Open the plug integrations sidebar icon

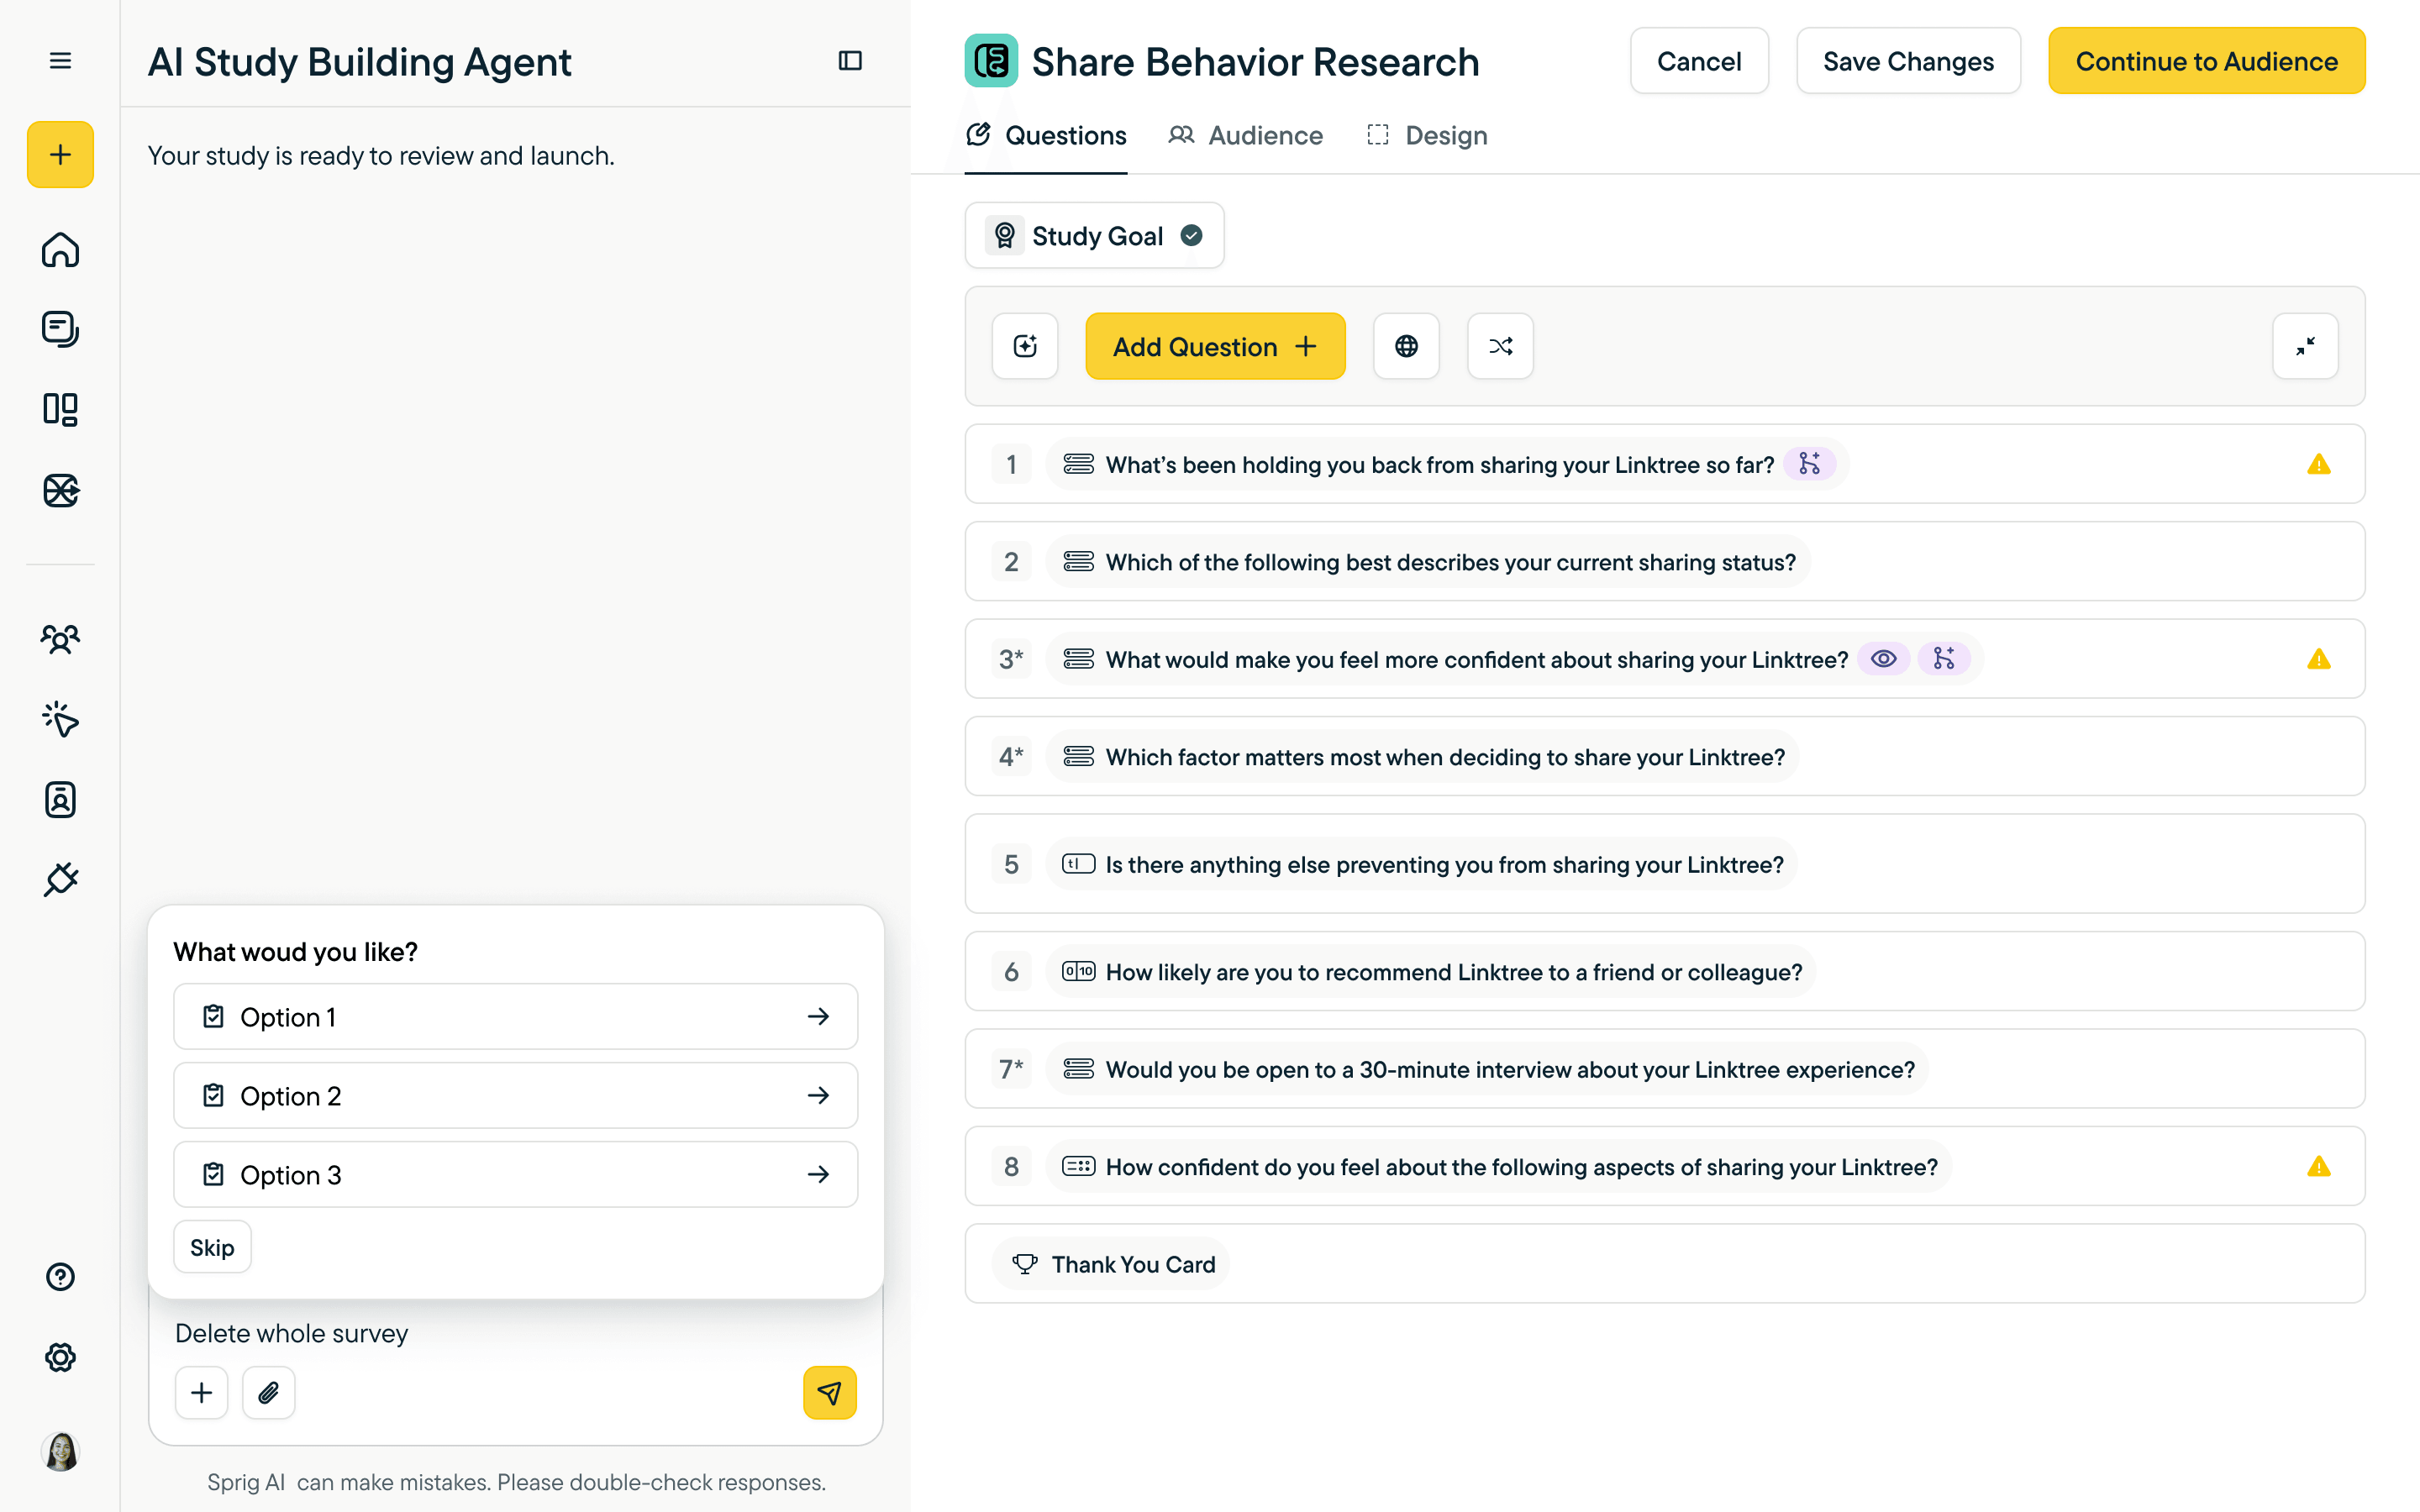tap(60, 880)
